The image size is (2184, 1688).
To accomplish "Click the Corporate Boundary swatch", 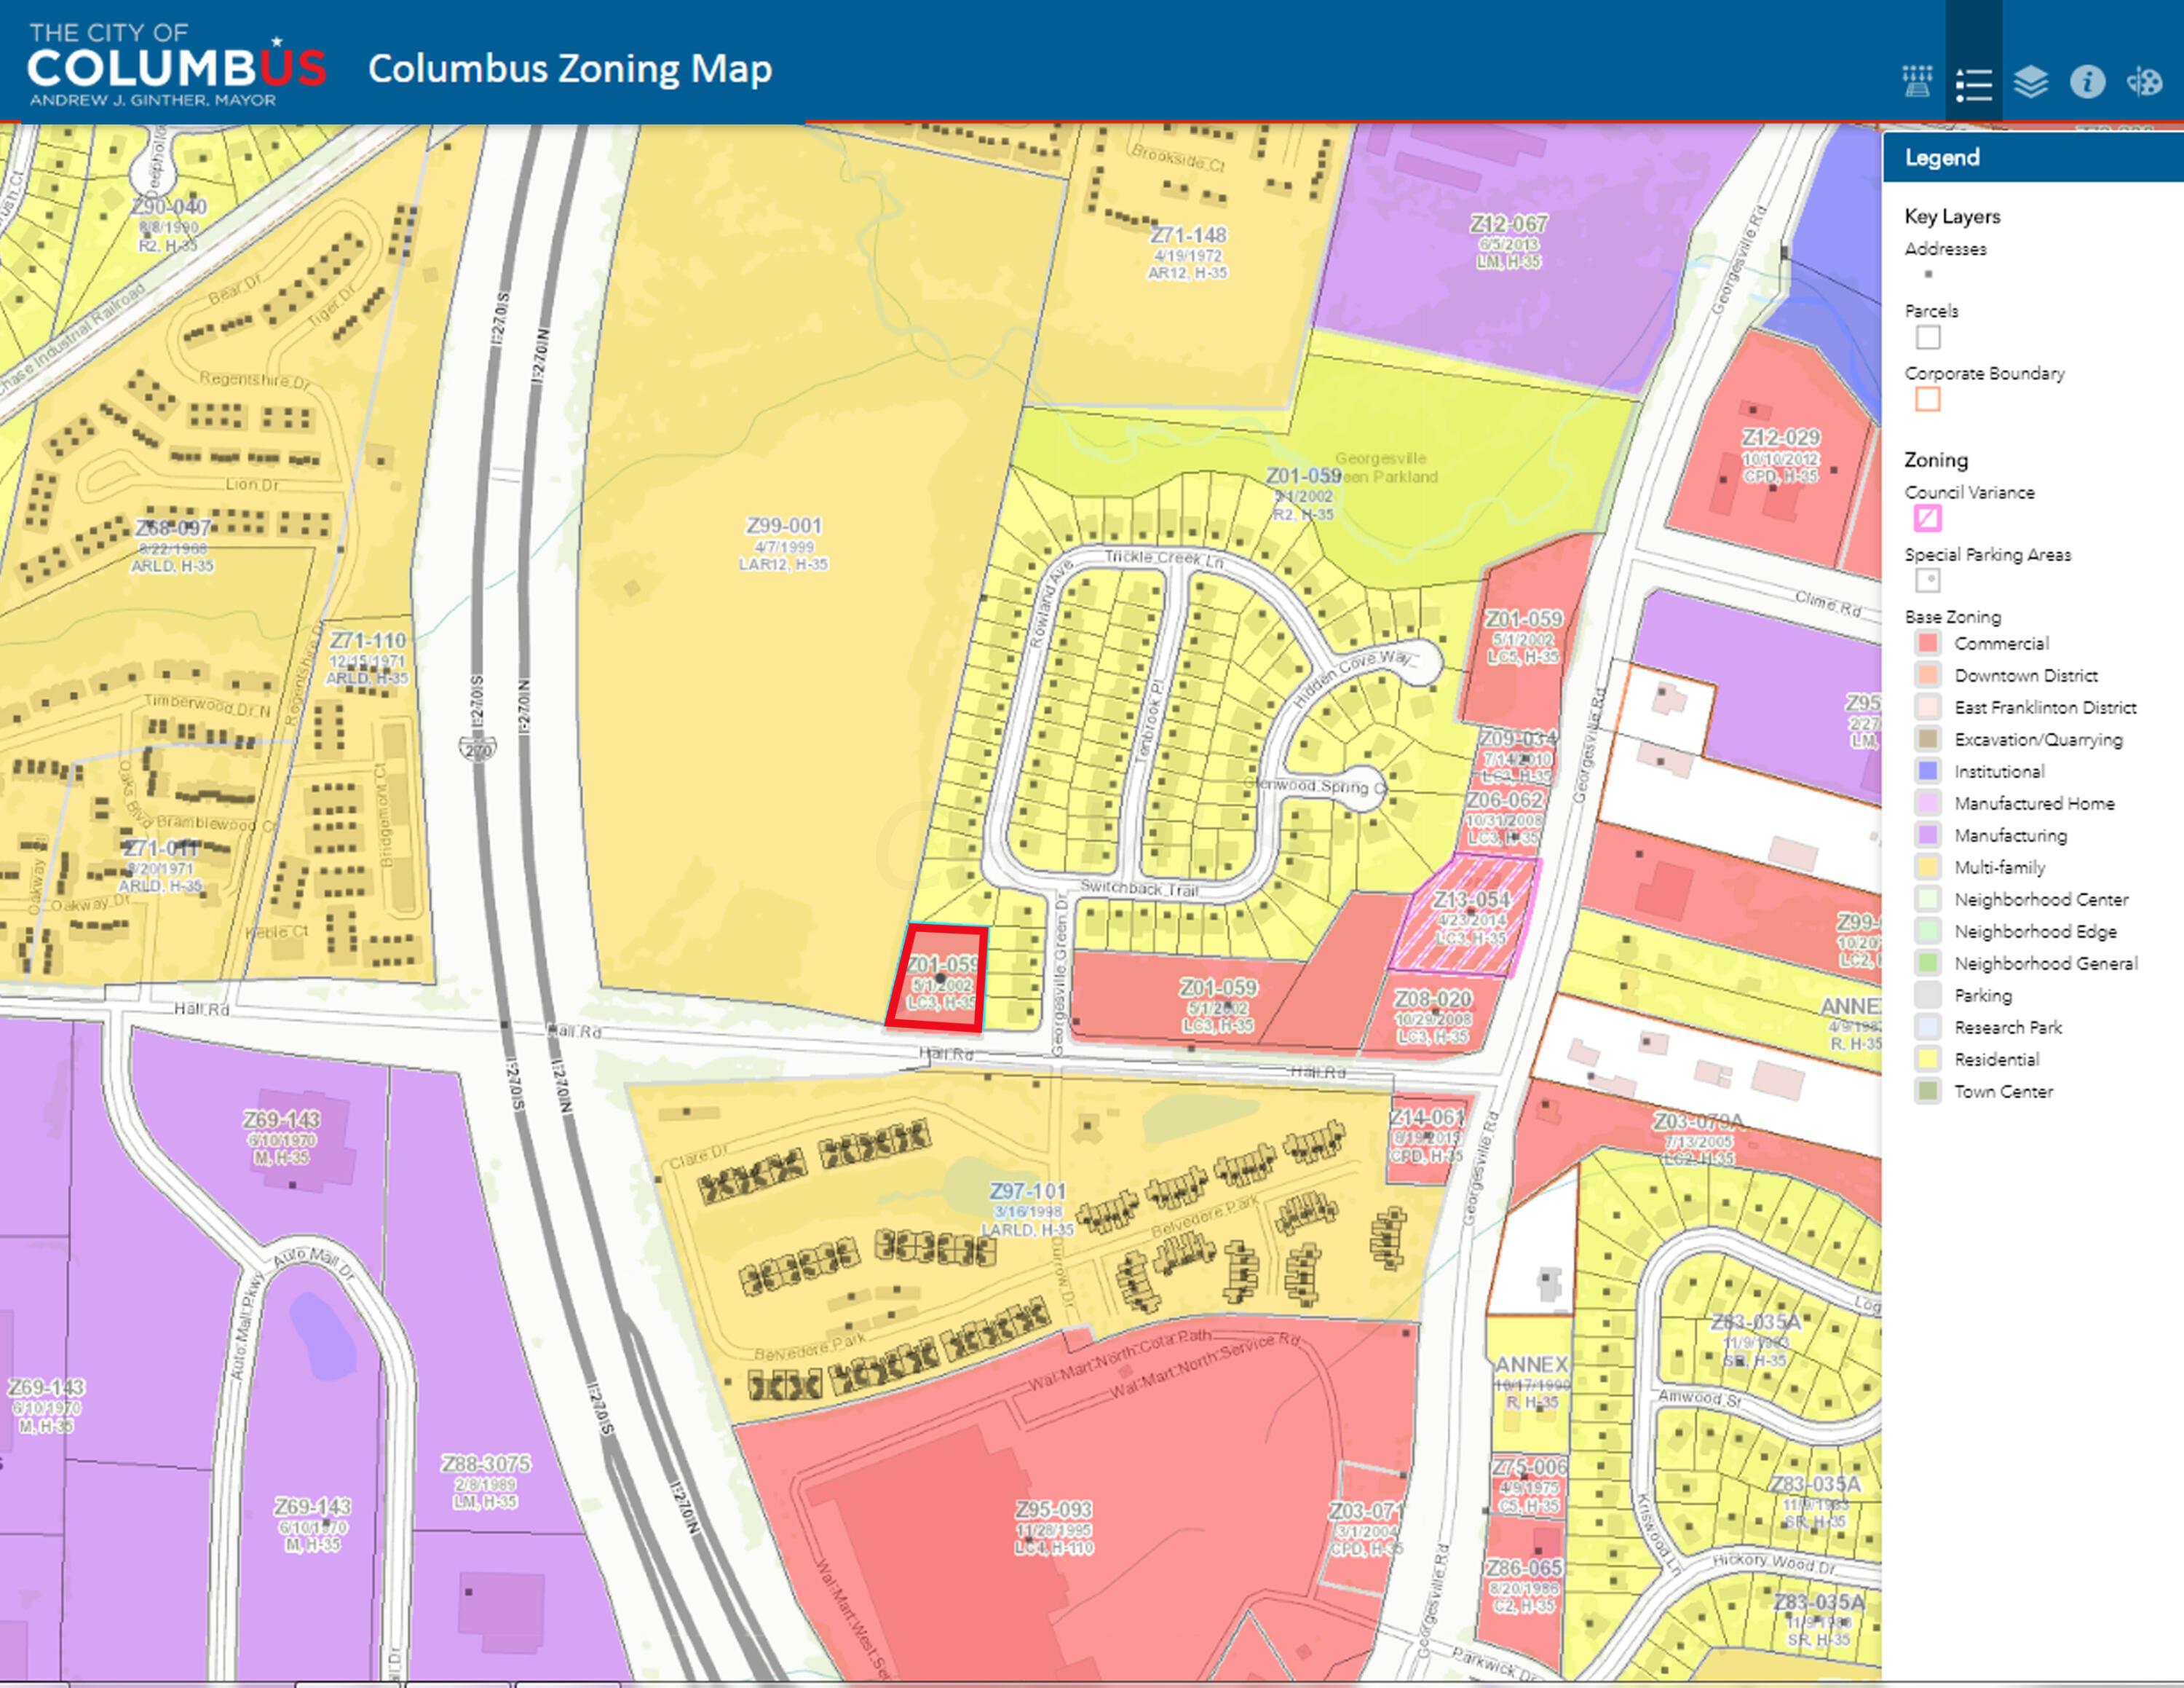I will click(x=1928, y=399).
